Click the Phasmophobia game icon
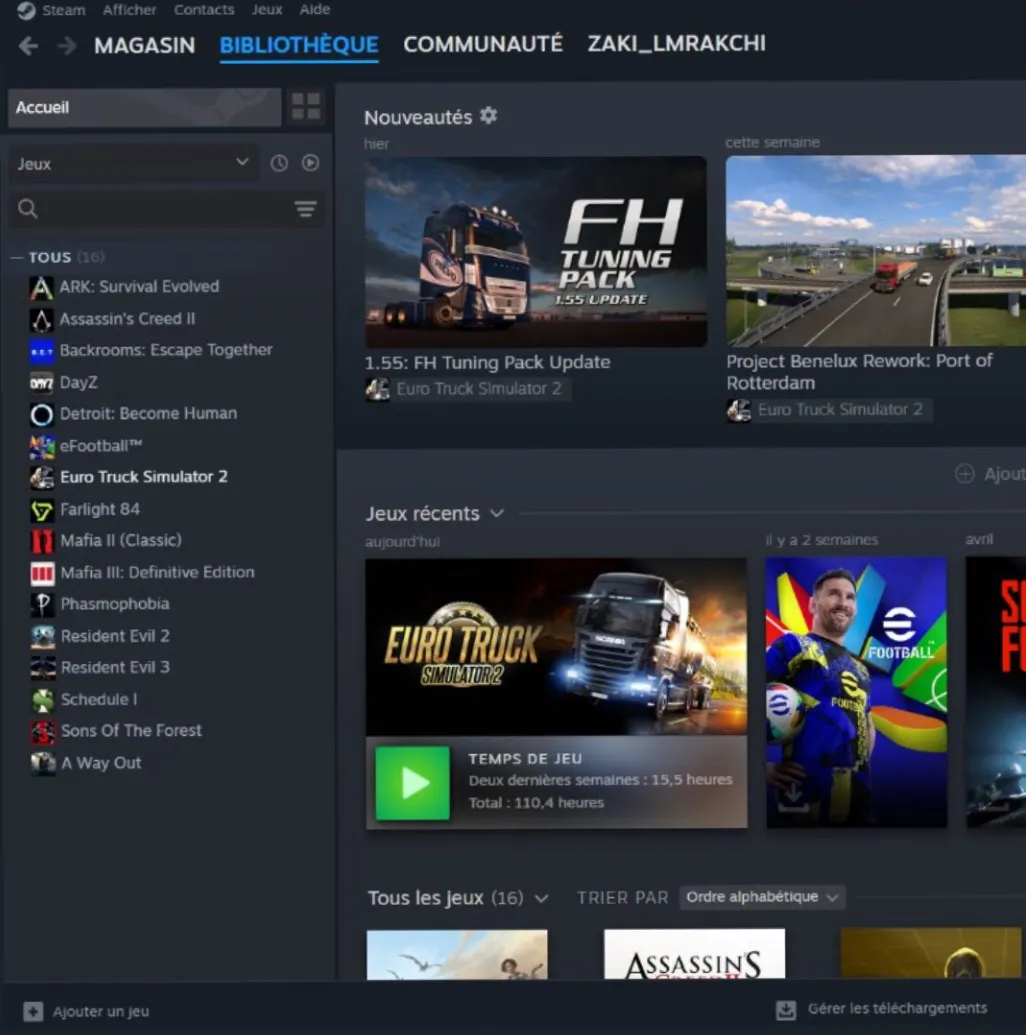 [42, 605]
